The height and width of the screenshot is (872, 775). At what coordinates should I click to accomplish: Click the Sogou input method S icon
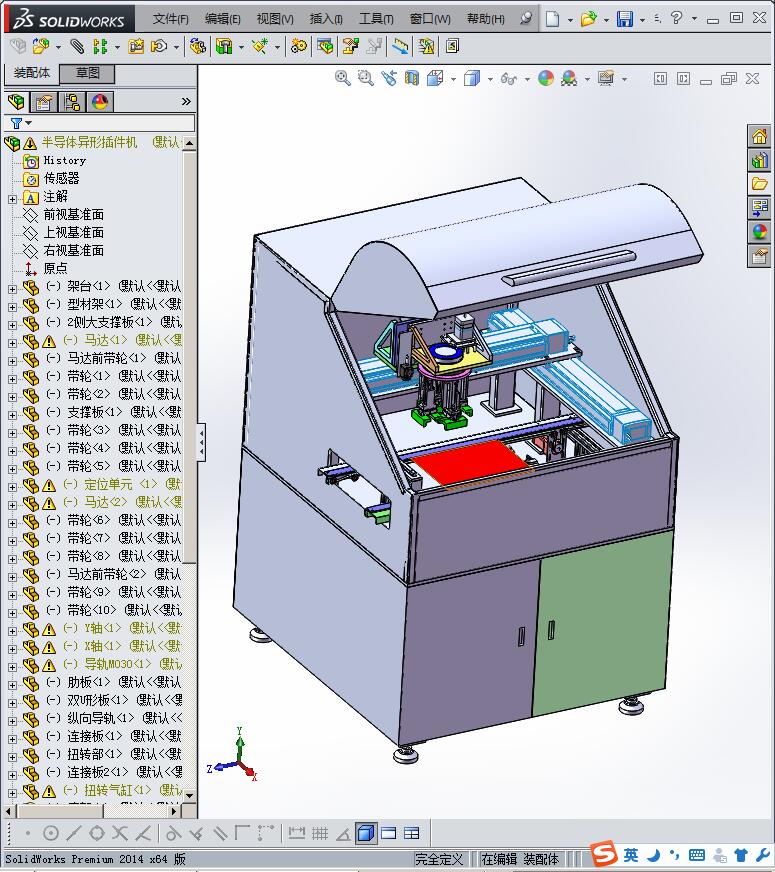pyautogui.click(x=603, y=854)
